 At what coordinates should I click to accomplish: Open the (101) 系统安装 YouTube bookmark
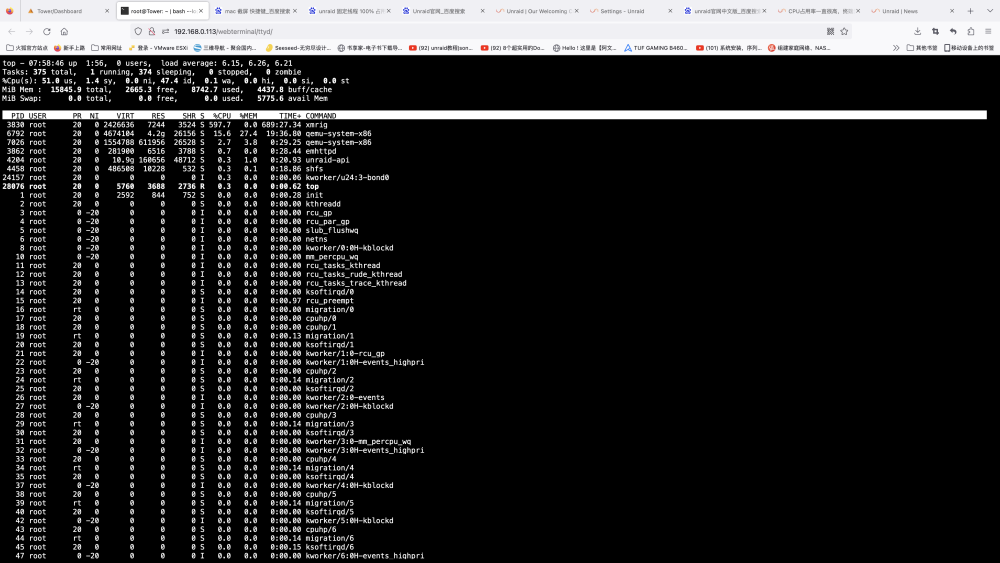728,48
